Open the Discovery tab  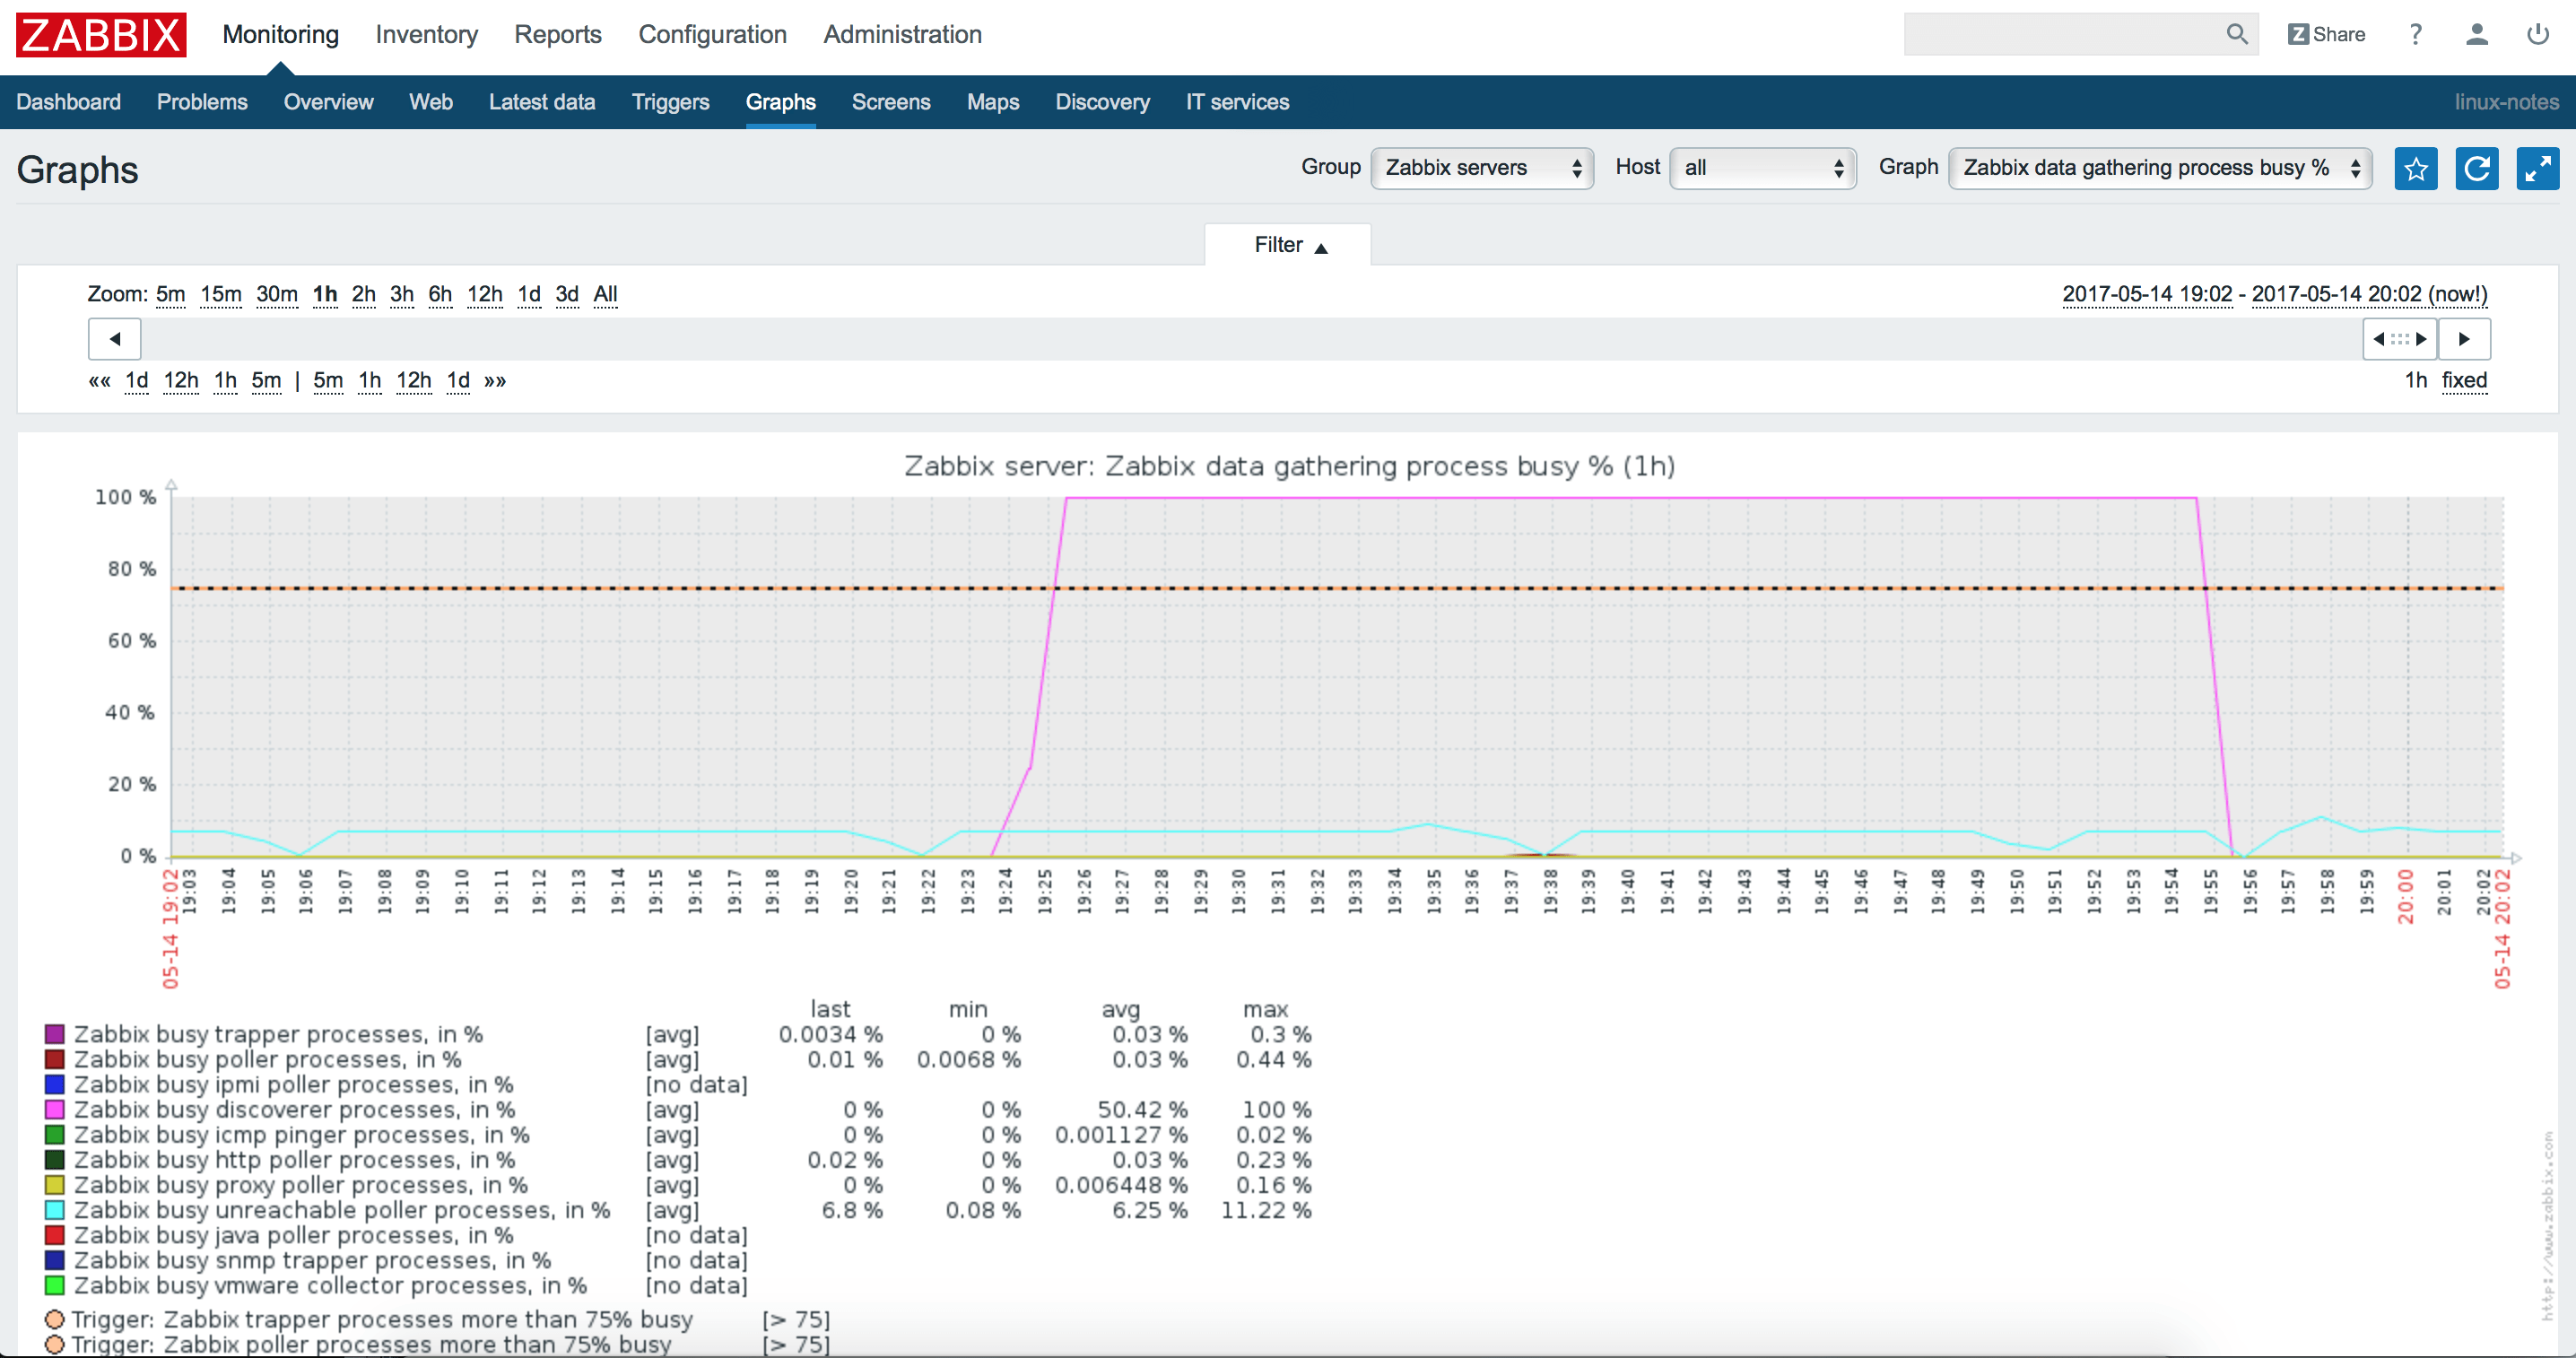1103,102
